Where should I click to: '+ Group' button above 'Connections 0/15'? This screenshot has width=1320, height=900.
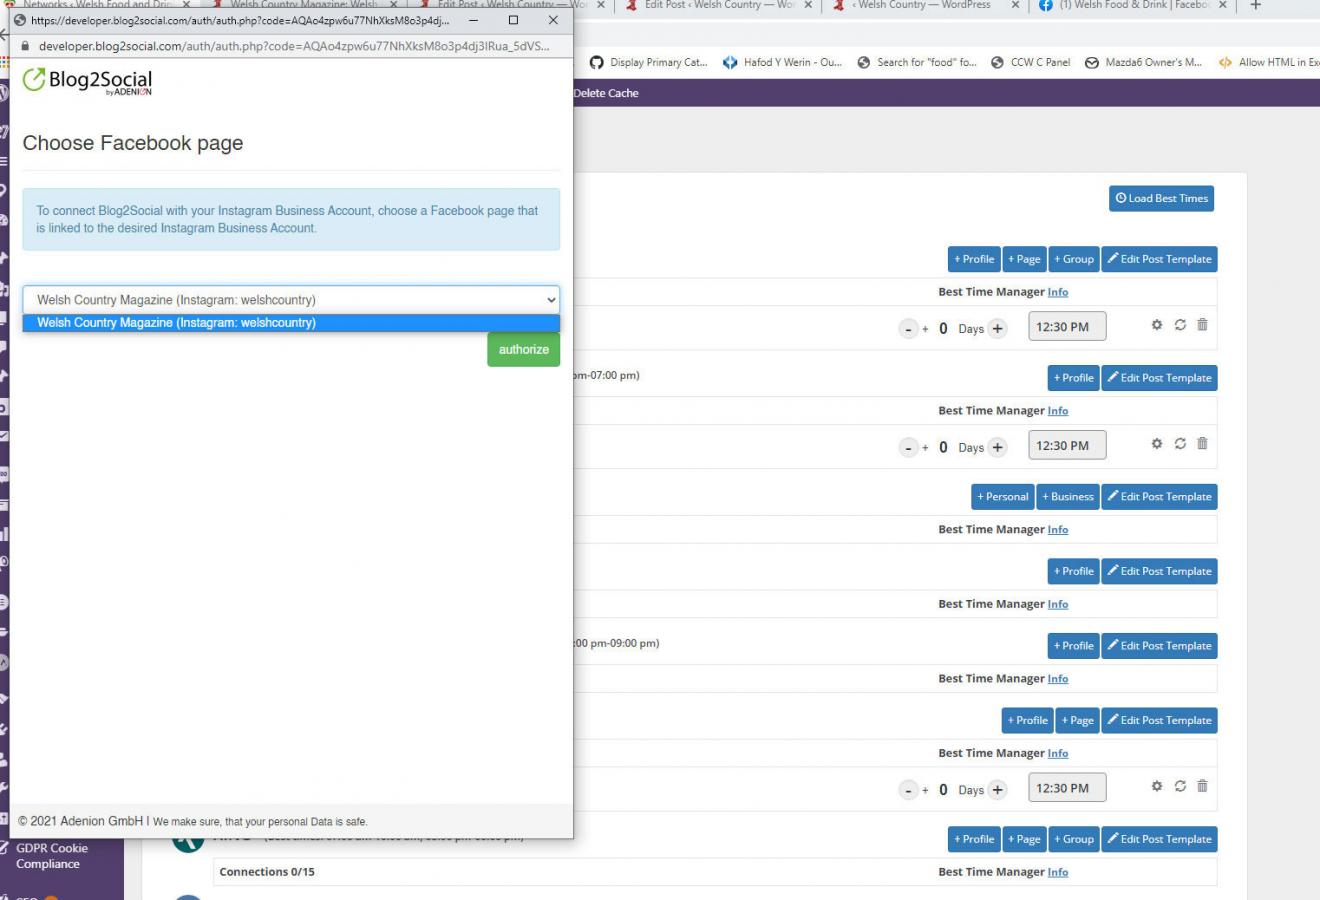point(1074,839)
